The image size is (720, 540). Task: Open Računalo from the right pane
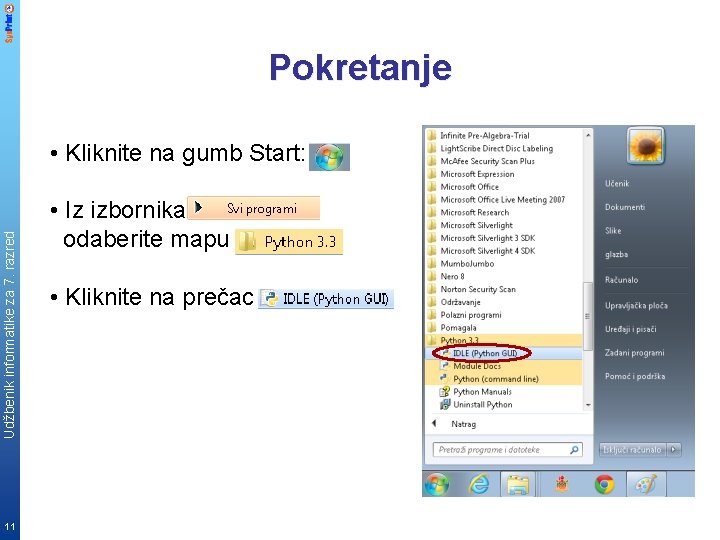(621, 280)
